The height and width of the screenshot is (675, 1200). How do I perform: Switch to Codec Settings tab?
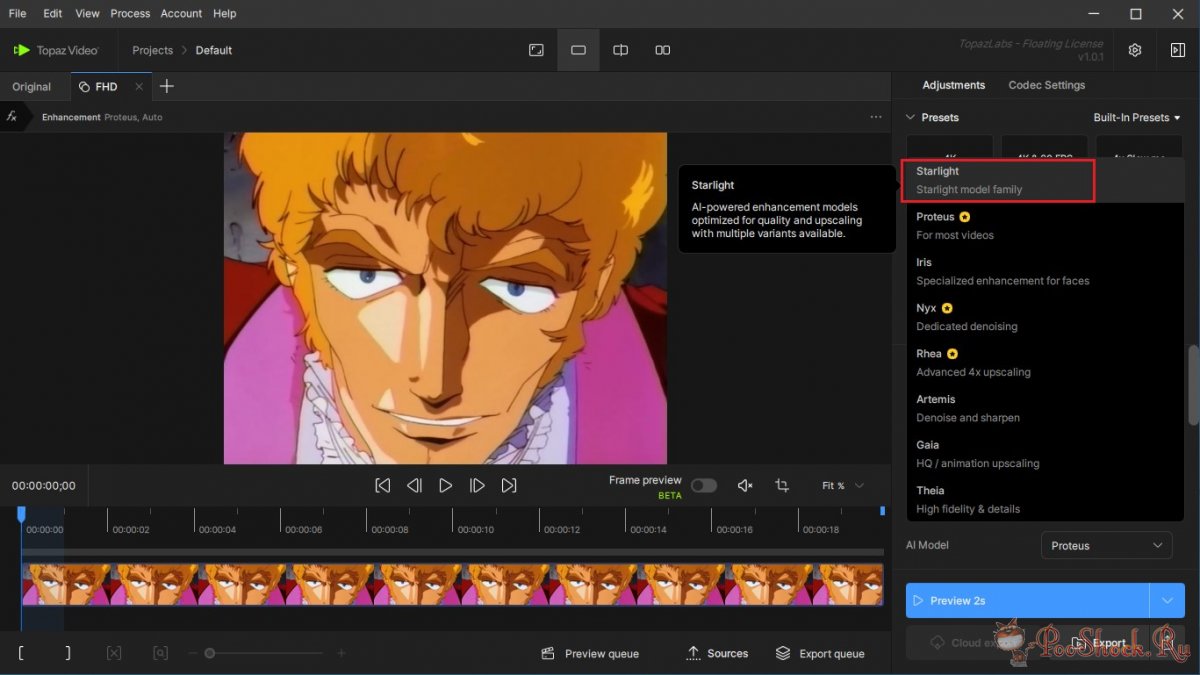(x=1046, y=85)
